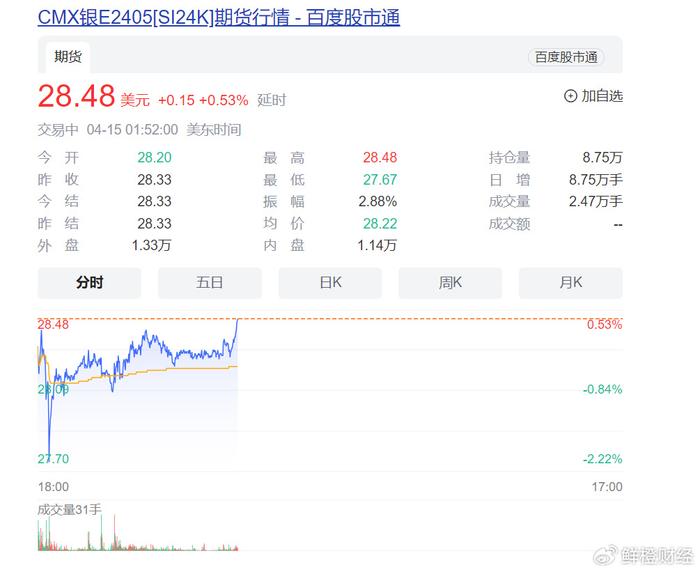Click the chart's -0.84% axis label
The image size is (700, 572).
[603, 389]
